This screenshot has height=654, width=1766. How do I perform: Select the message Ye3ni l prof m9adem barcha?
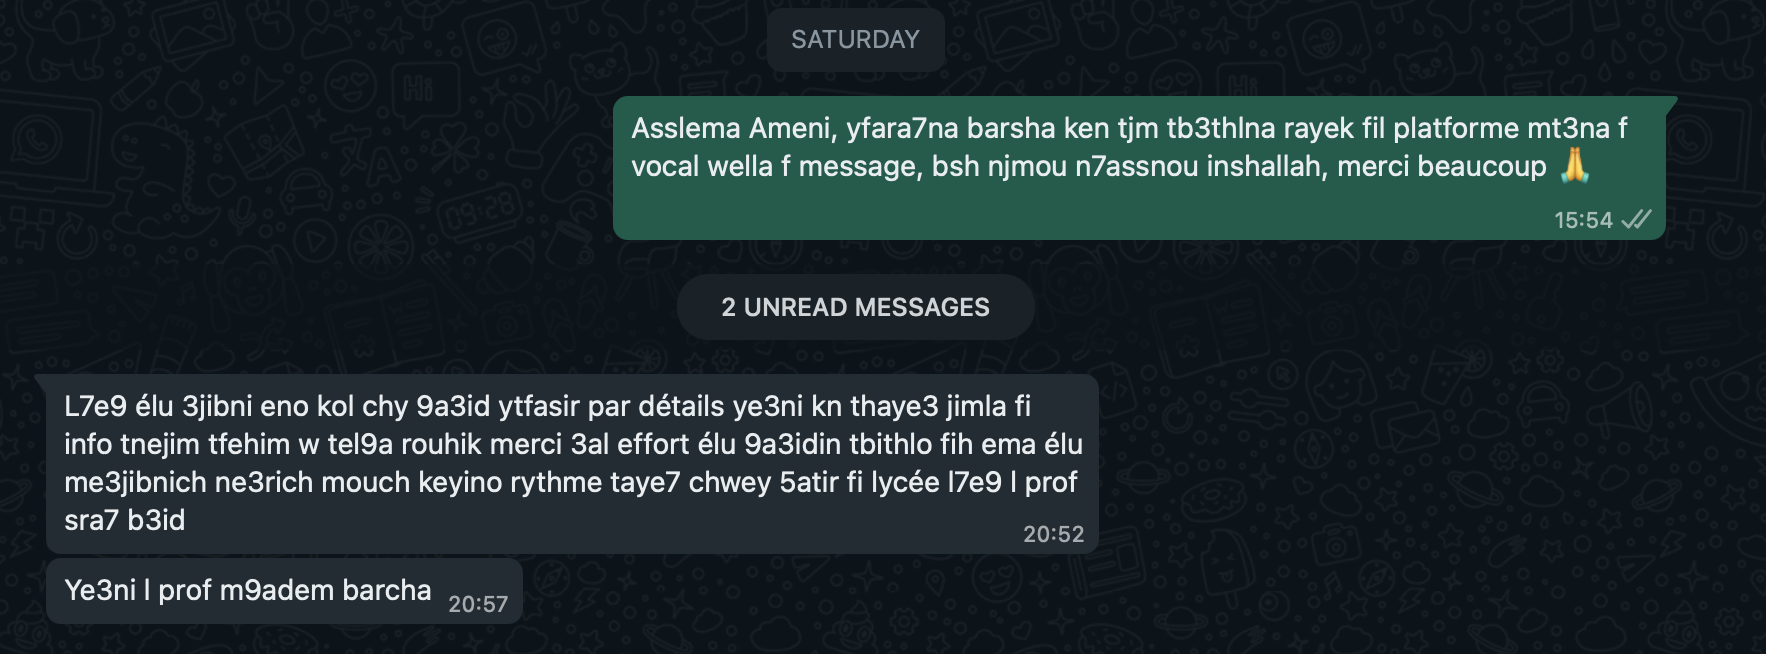284,591
